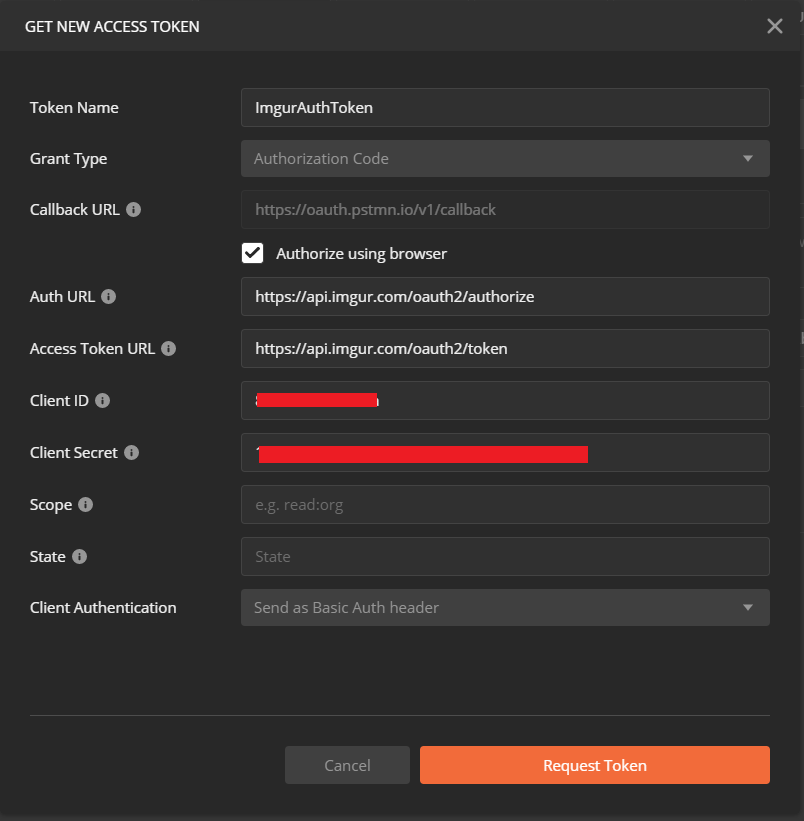Click the Access Token URL info icon
The image size is (804, 821).
(169, 348)
